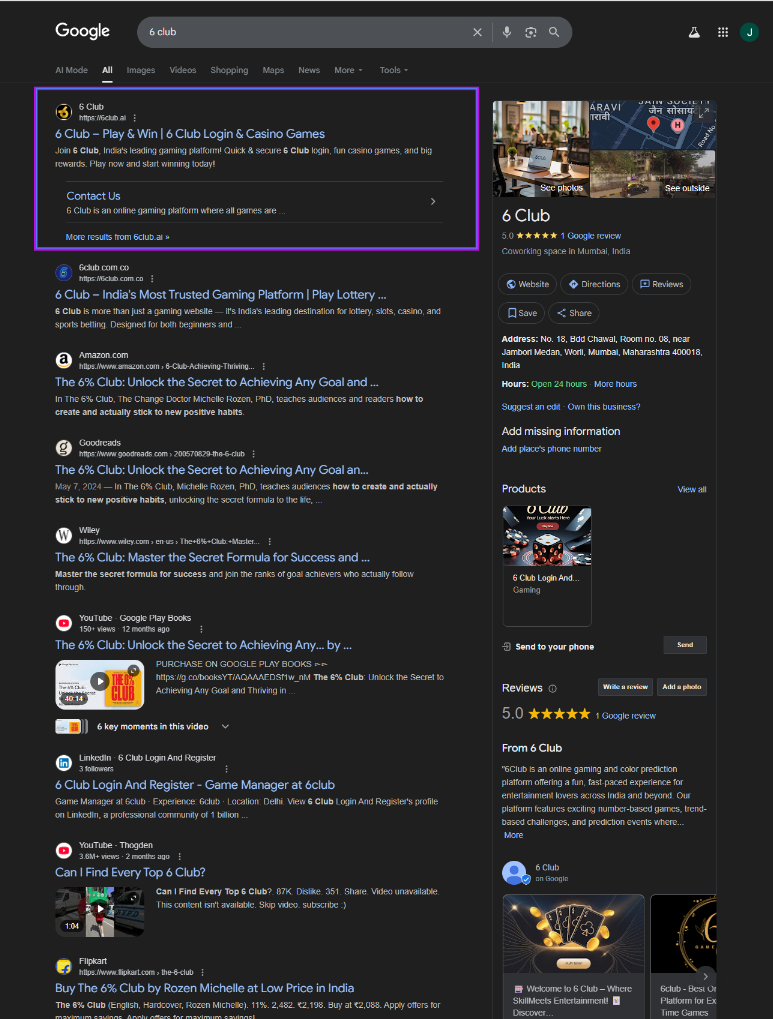Viewport: 773px width, 1019px height.
Task: Open options menu for 6club.ai result
Action: tap(135, 118)
